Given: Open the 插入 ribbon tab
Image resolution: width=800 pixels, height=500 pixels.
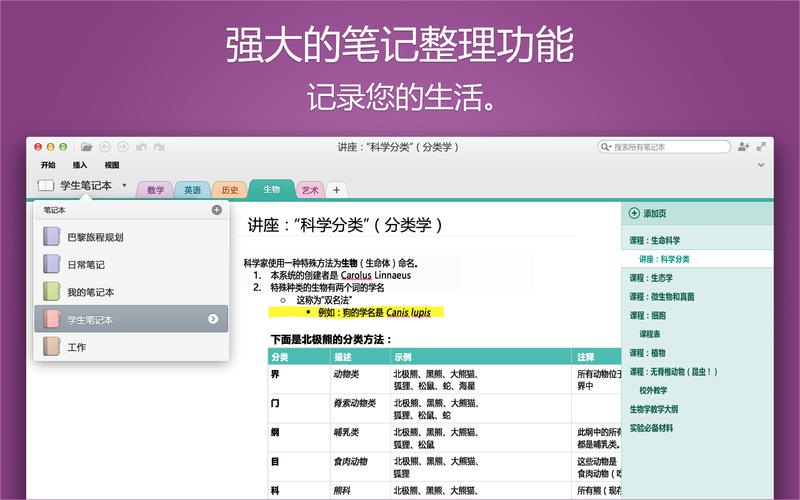Looking at the screenshot, I should (x=80, y=165).
